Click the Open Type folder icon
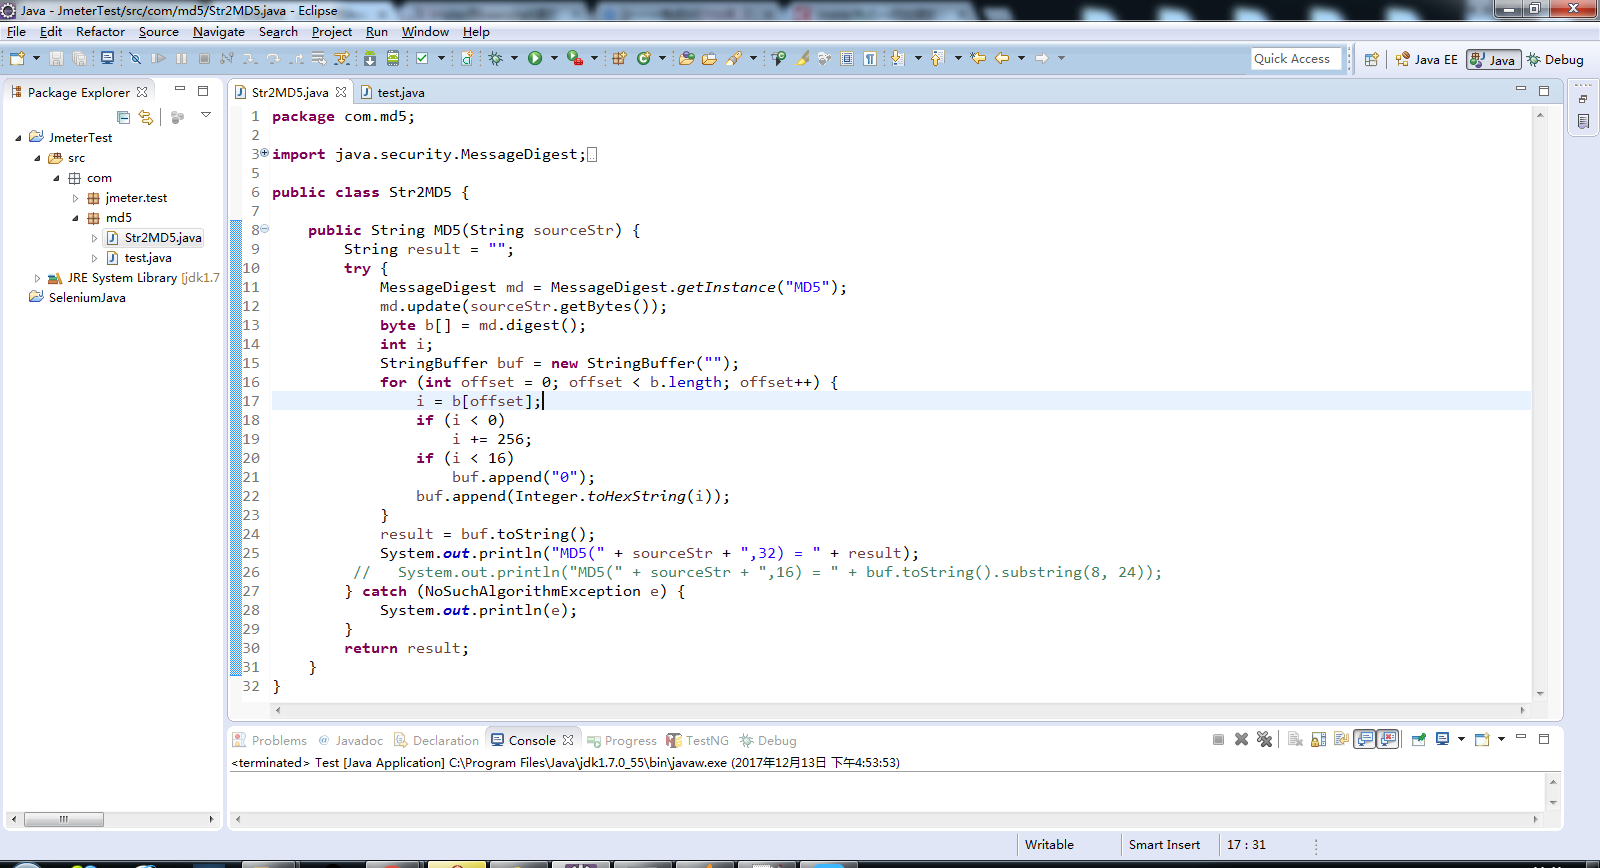1600x868 pixels. (x=687, y=58)
